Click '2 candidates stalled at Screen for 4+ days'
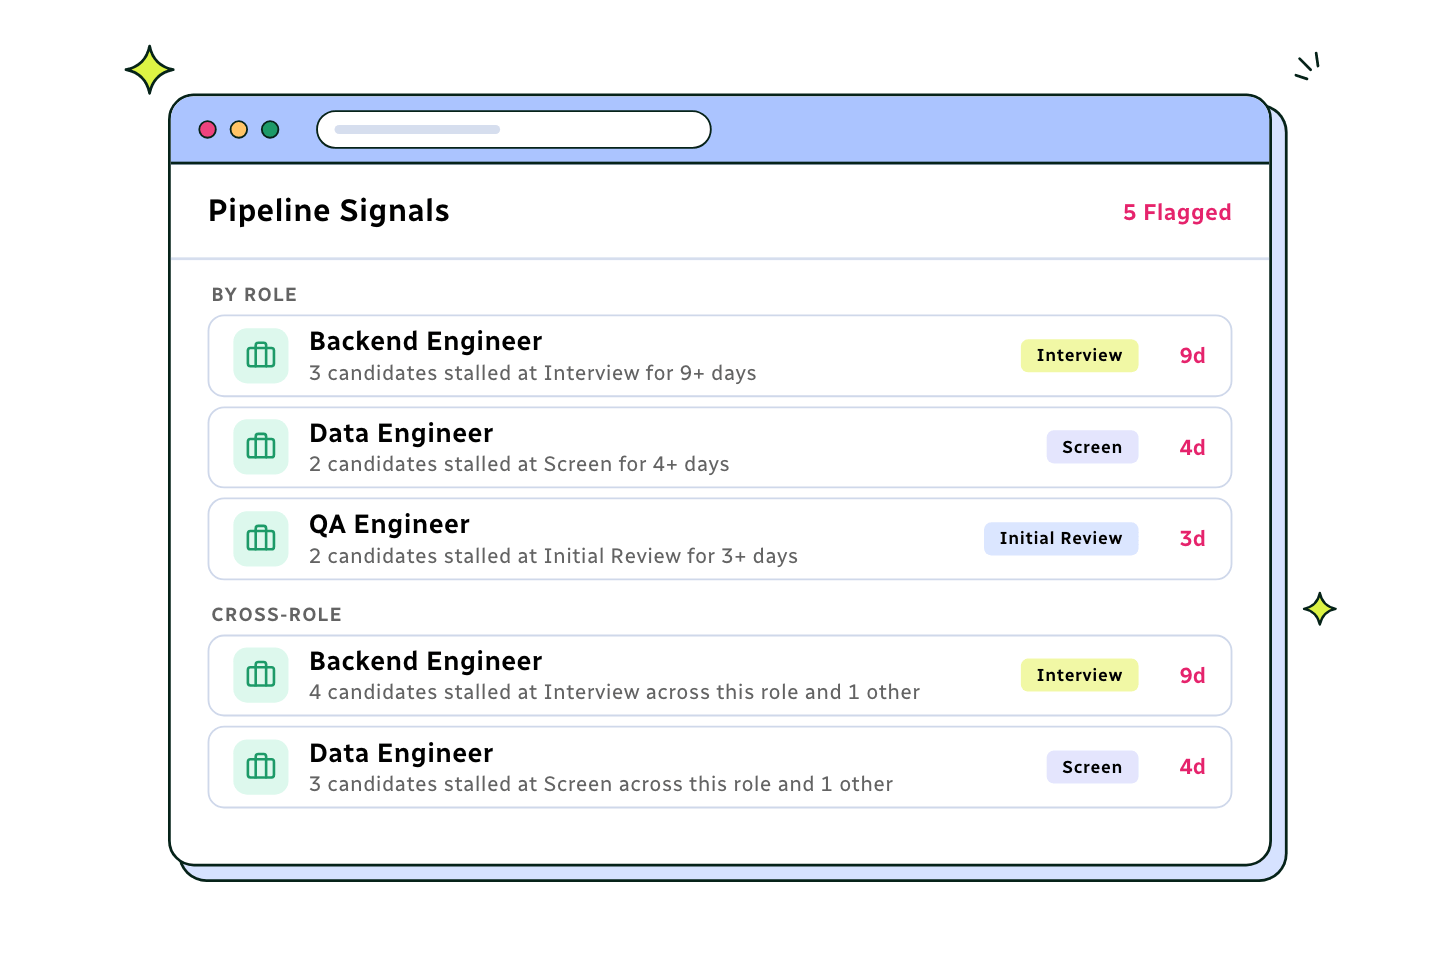 [x=519, y=464]
